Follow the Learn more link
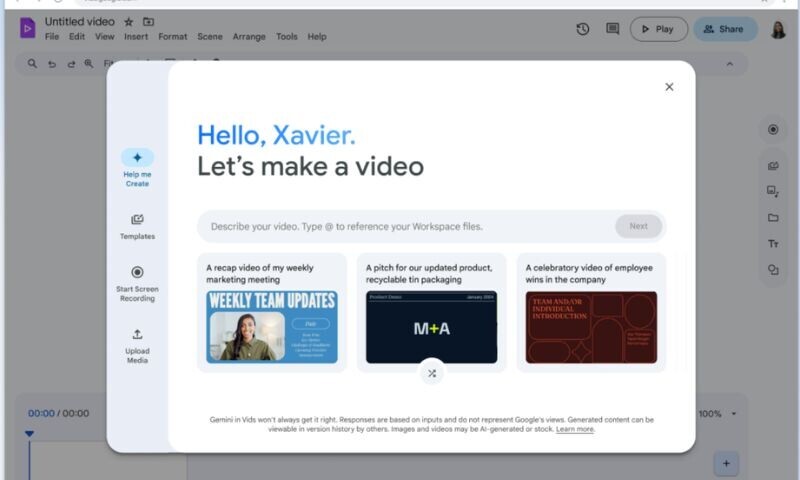 click(x=574, y=429)
